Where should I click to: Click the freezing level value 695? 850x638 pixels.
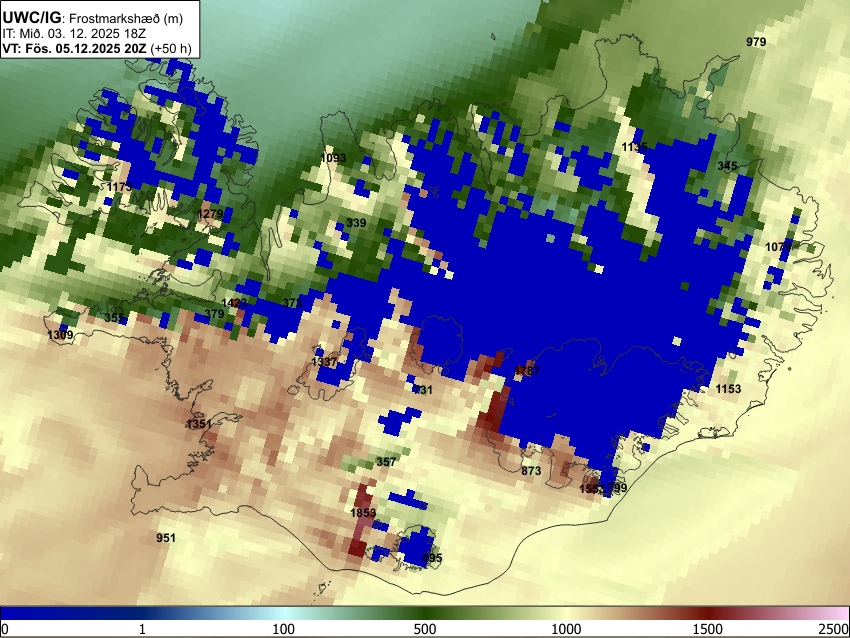coord(433,557)
